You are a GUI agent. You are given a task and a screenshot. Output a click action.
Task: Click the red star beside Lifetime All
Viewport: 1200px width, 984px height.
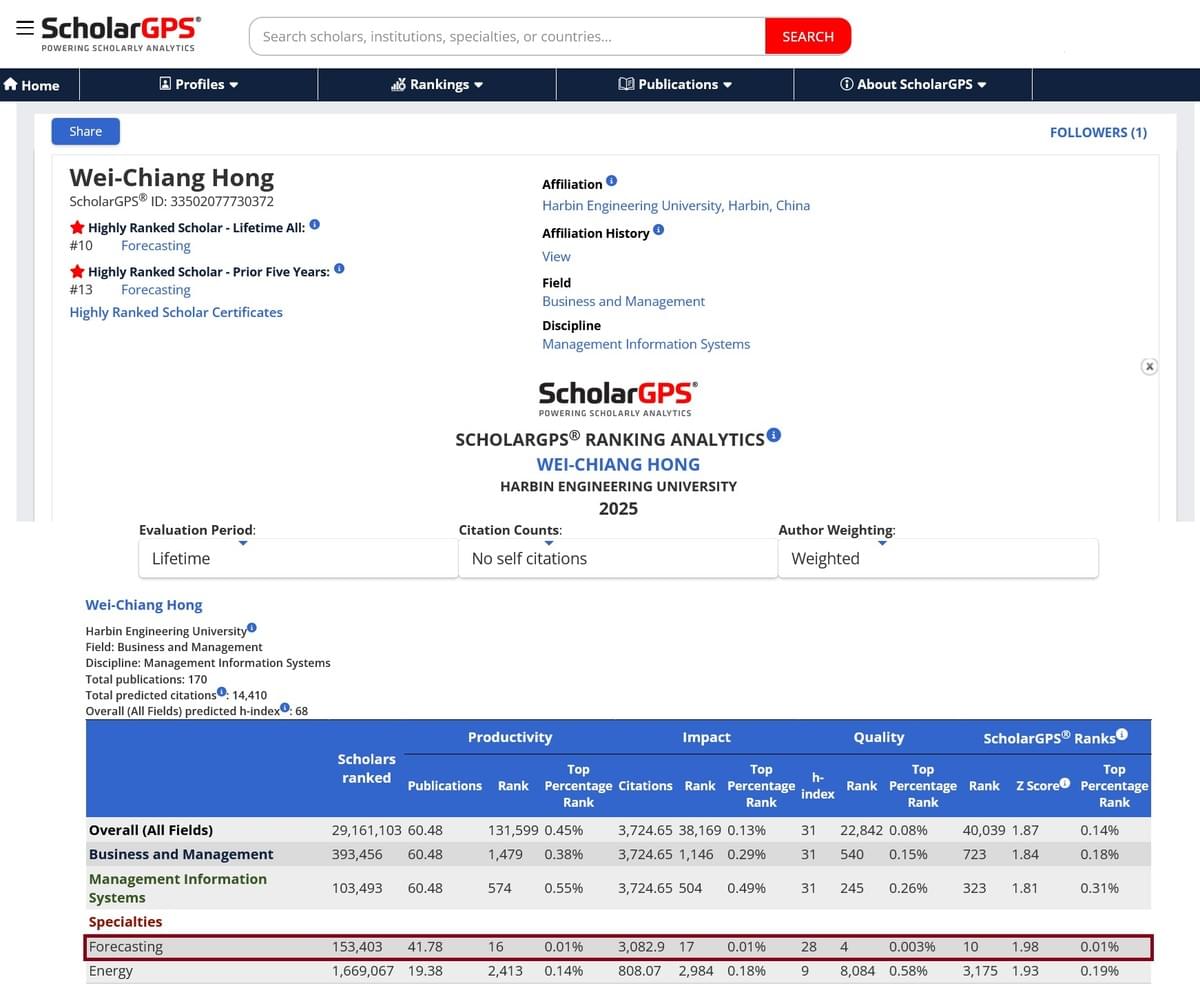click(77, 228)
